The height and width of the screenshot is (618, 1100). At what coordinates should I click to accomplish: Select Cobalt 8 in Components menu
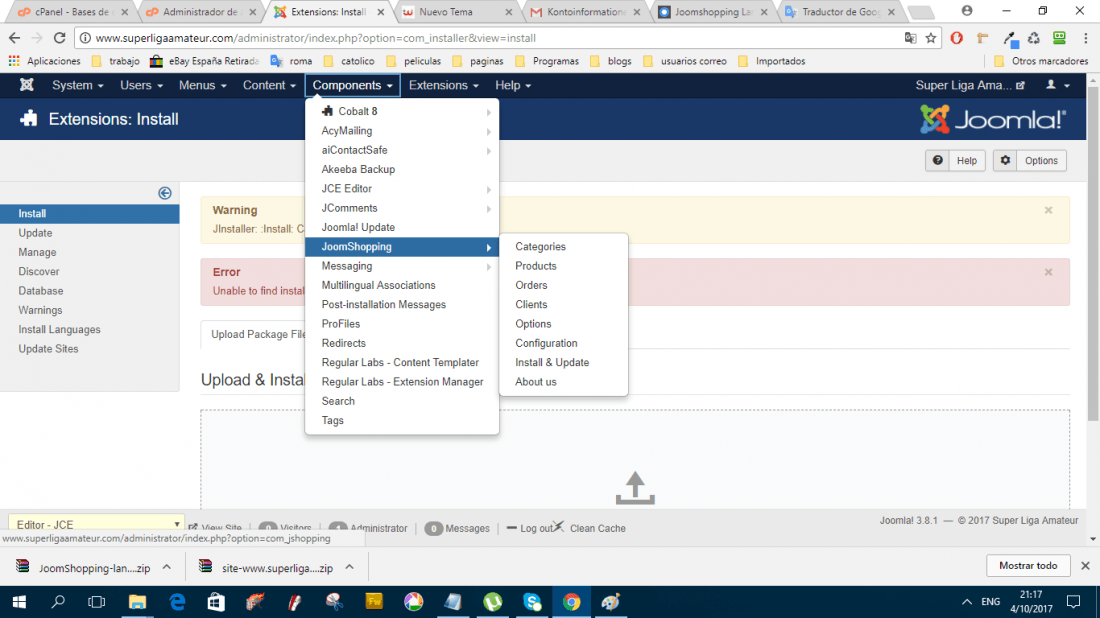pyautogui.click(x=402, y=112)
